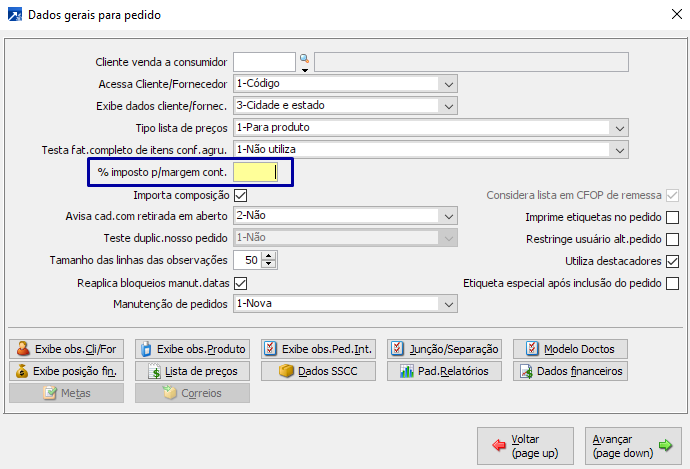Open disabled Teste duplic.nosso pedido dropdown
The height and width of the screenshot is (469, 690).
pos(448,238)
